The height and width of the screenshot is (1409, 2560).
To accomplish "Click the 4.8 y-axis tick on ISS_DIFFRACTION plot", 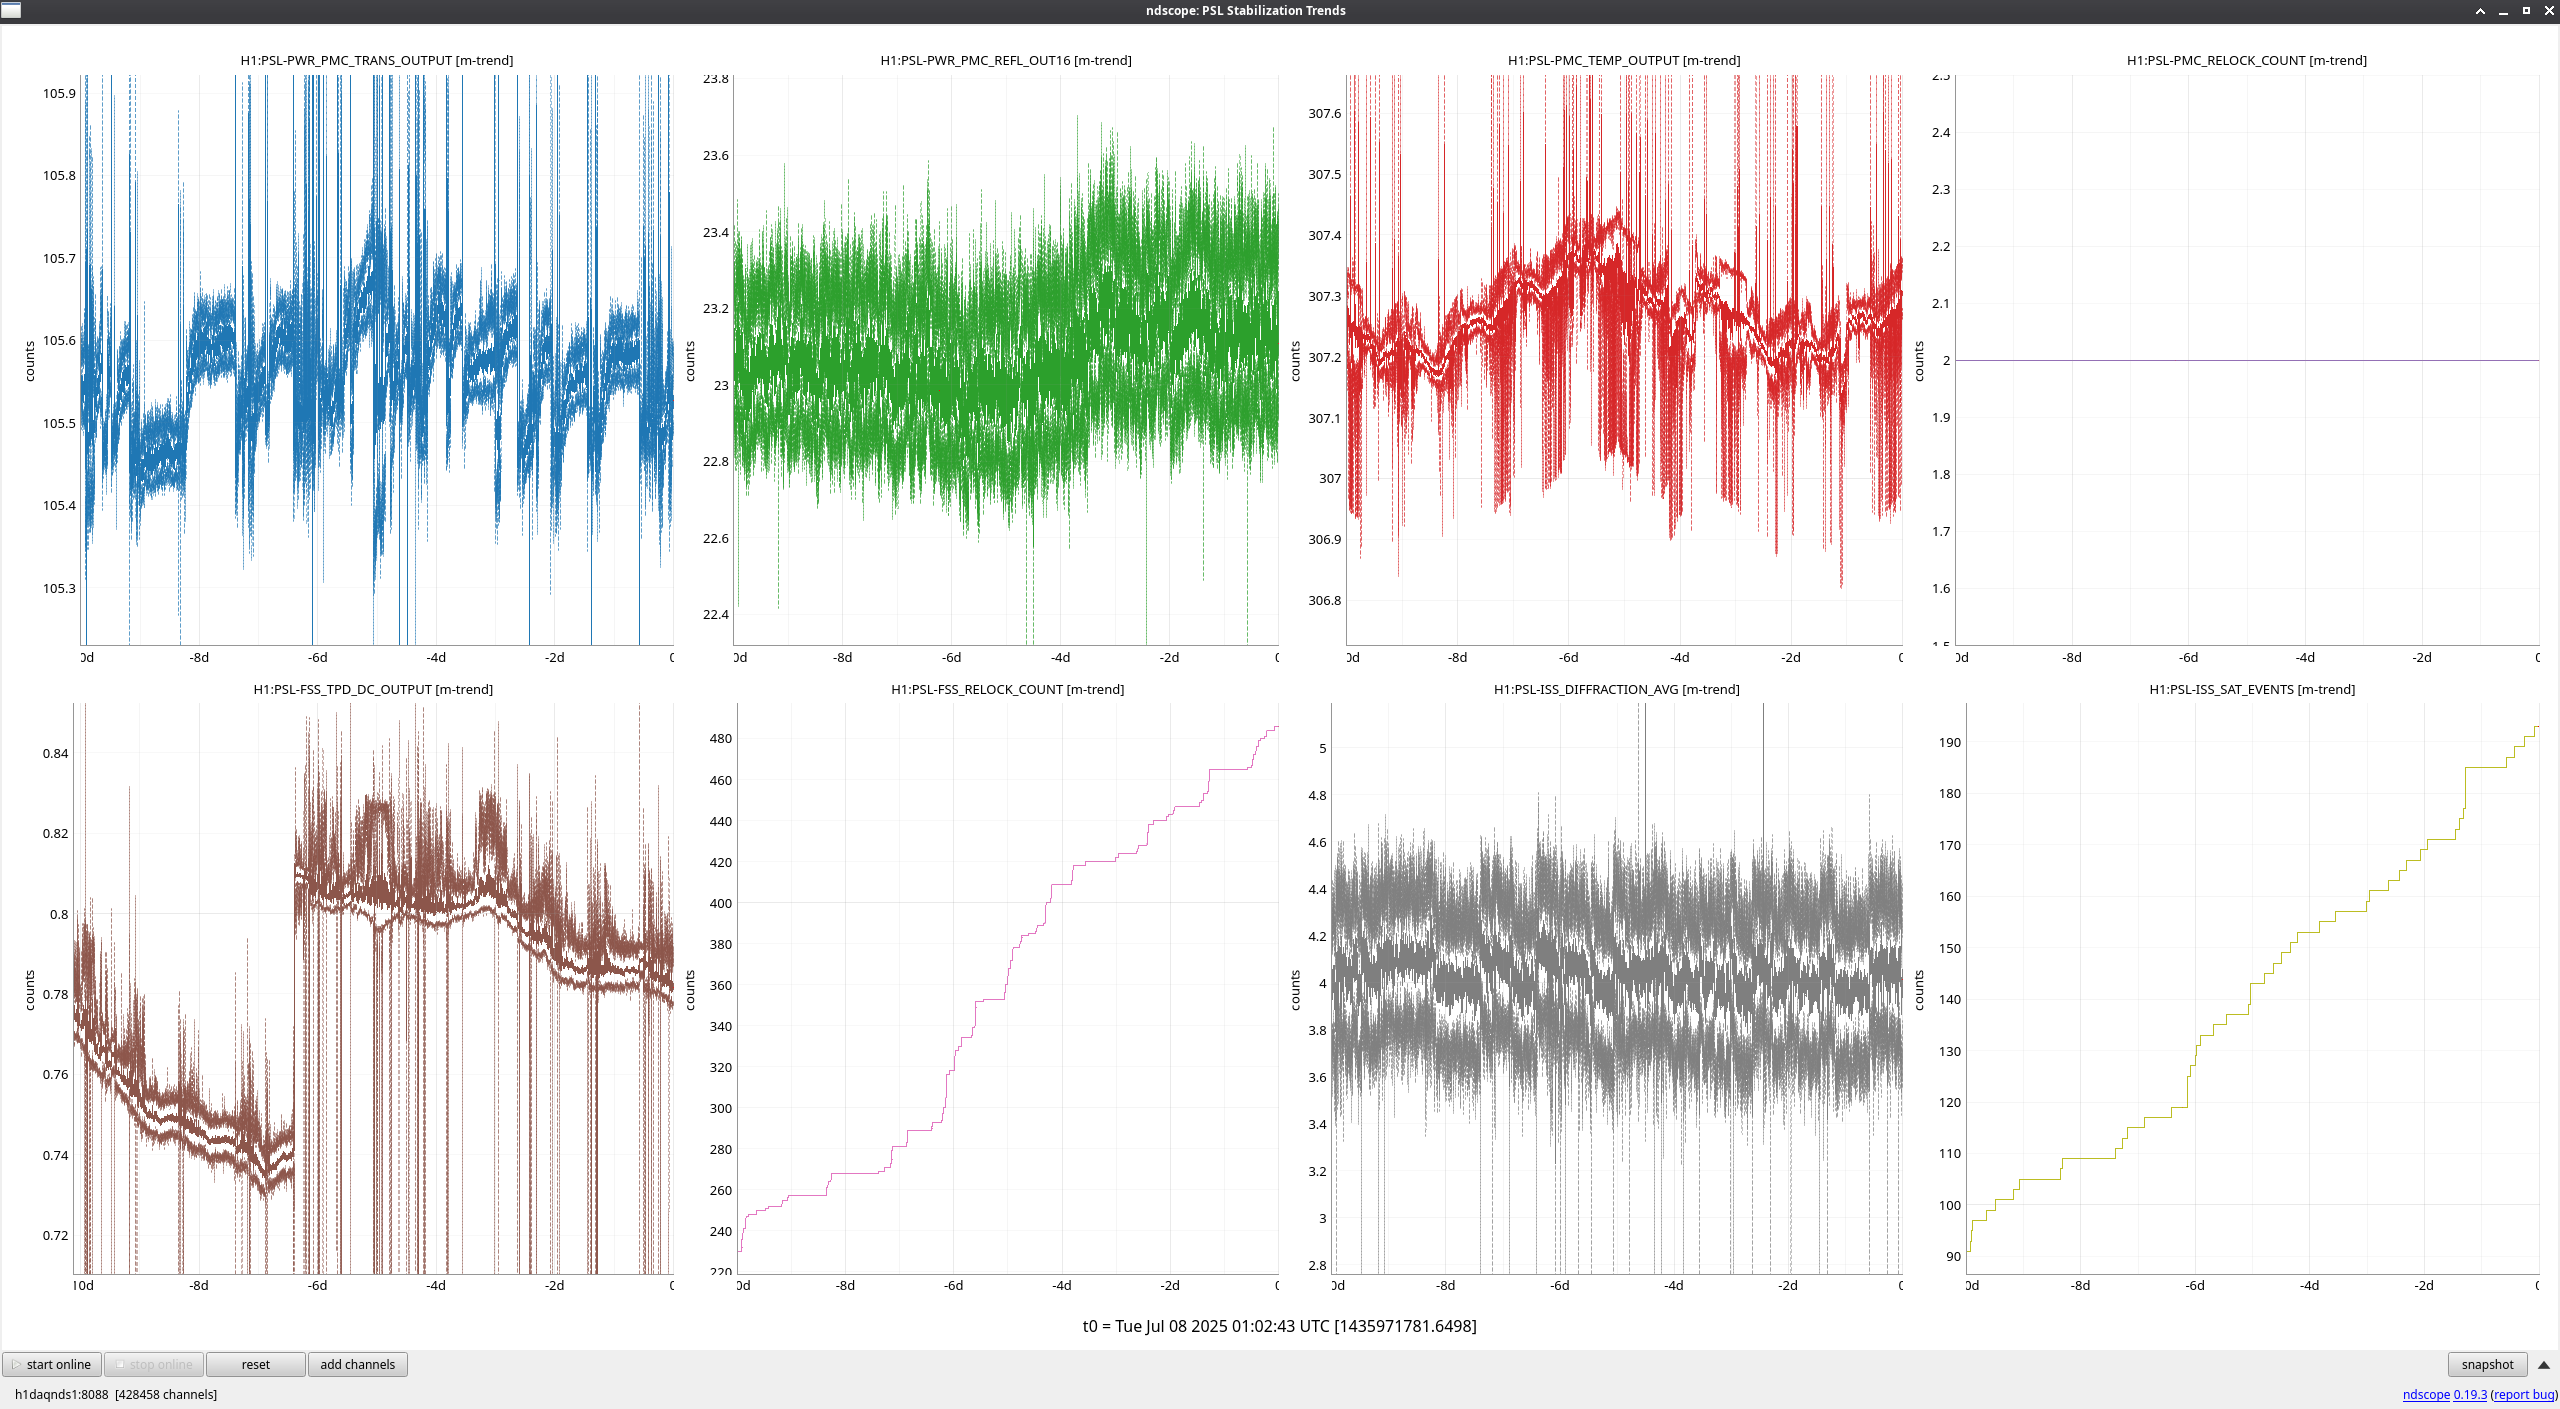I will tap(1317, 795).
